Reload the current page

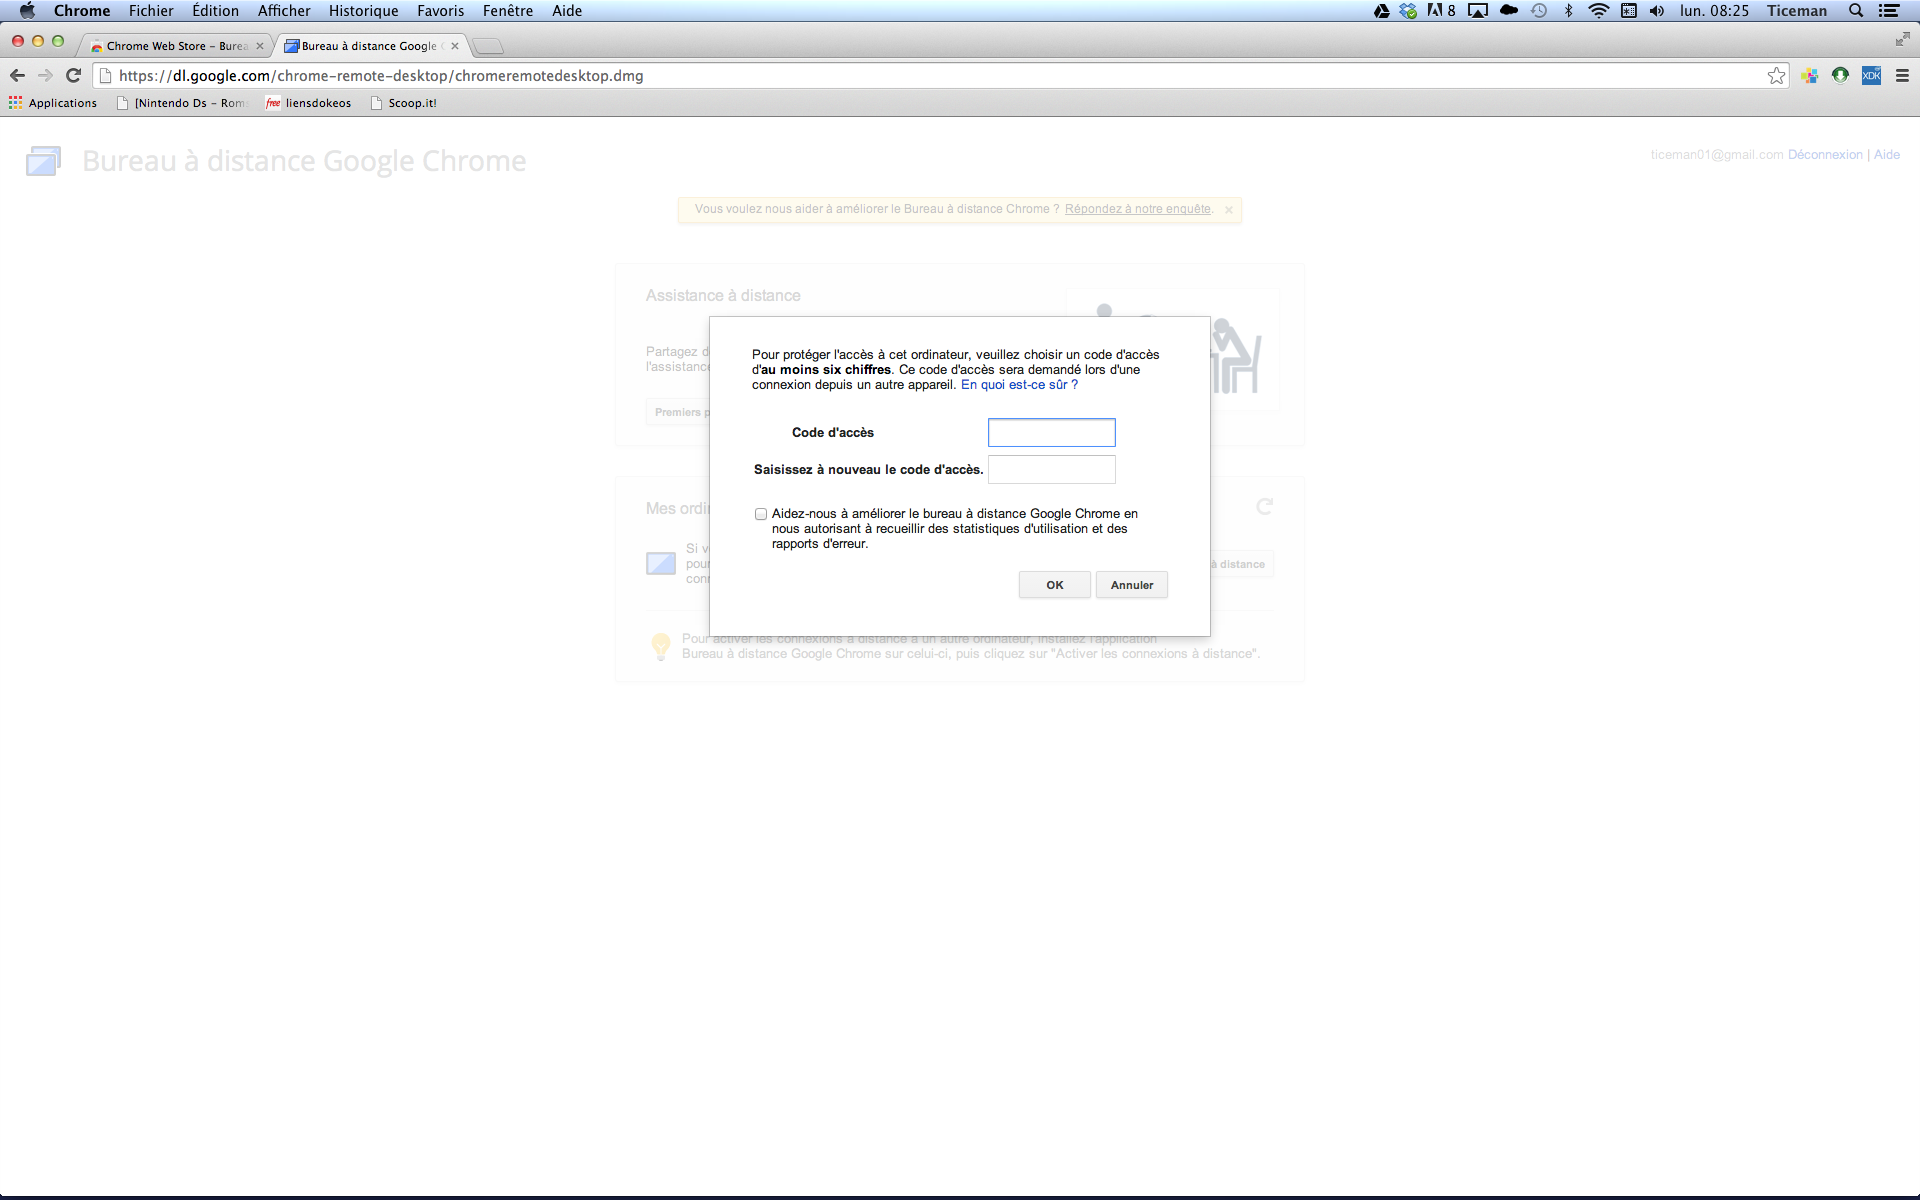(73, 75)
